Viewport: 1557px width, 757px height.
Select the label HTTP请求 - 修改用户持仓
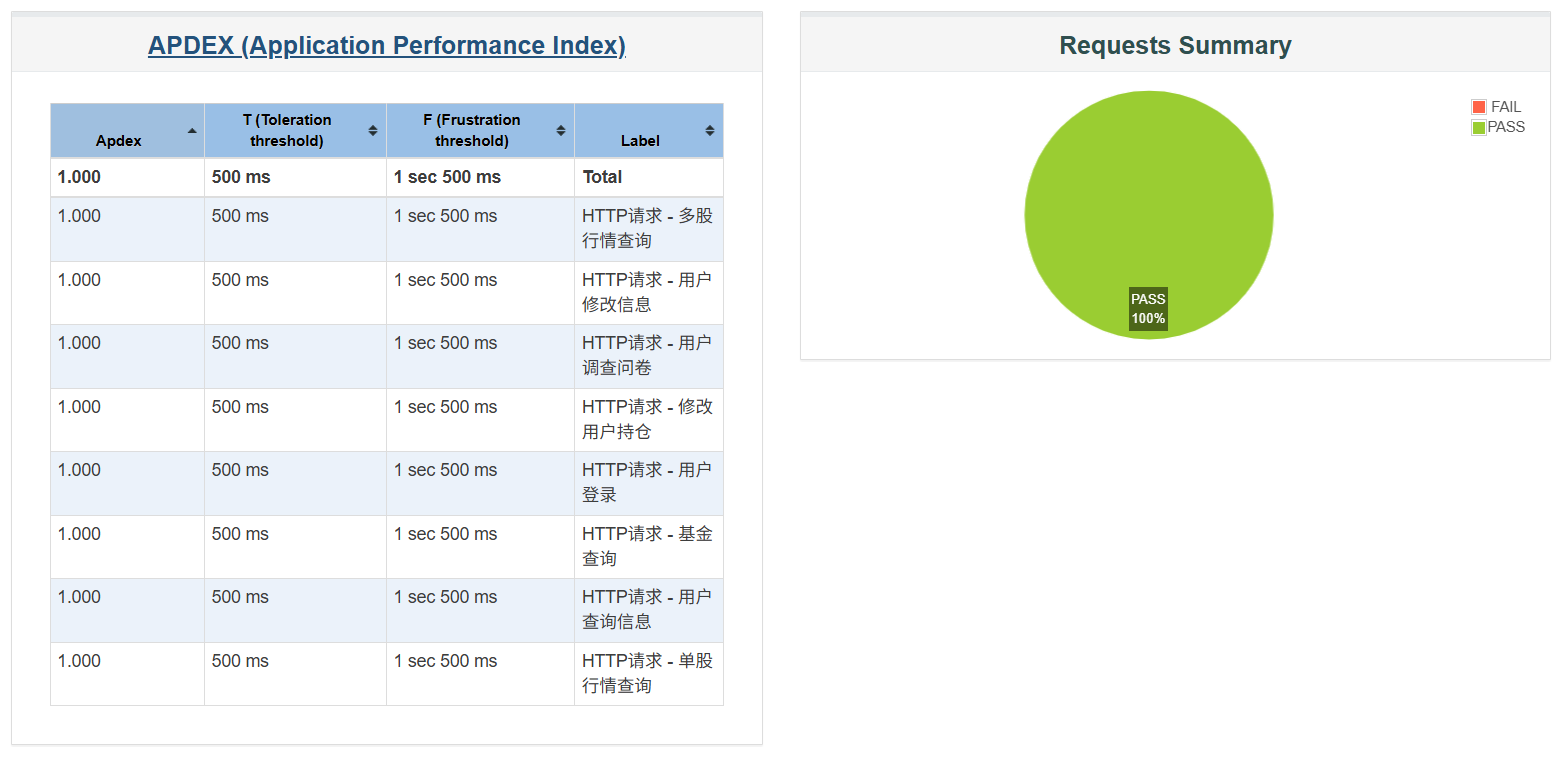click(x=648, y=419)
